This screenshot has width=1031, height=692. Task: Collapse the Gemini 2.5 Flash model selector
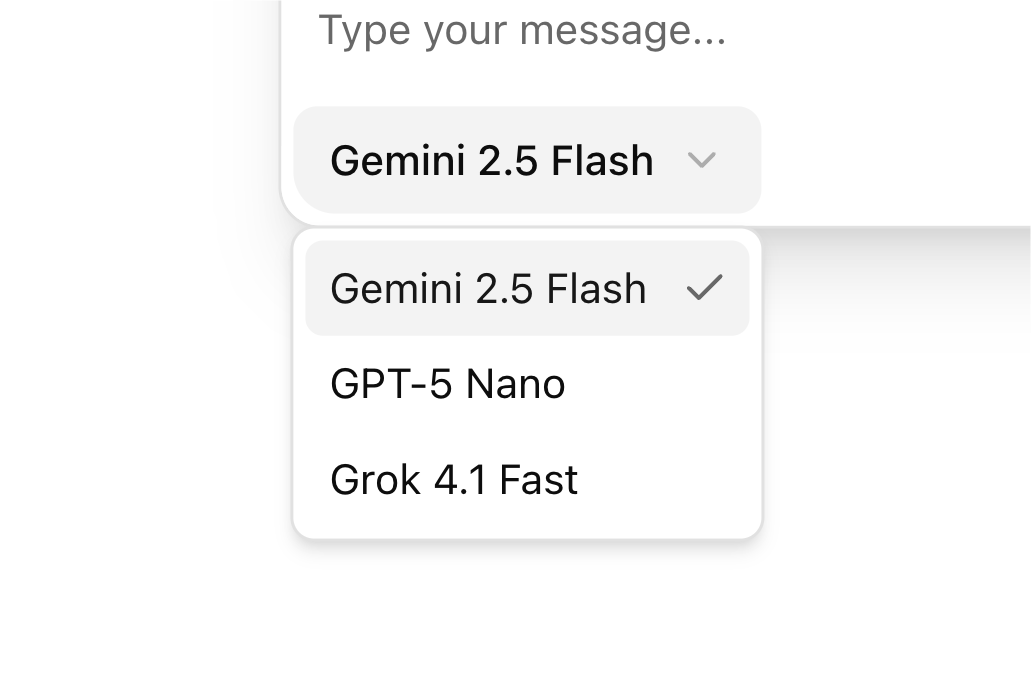click(527, 160)
